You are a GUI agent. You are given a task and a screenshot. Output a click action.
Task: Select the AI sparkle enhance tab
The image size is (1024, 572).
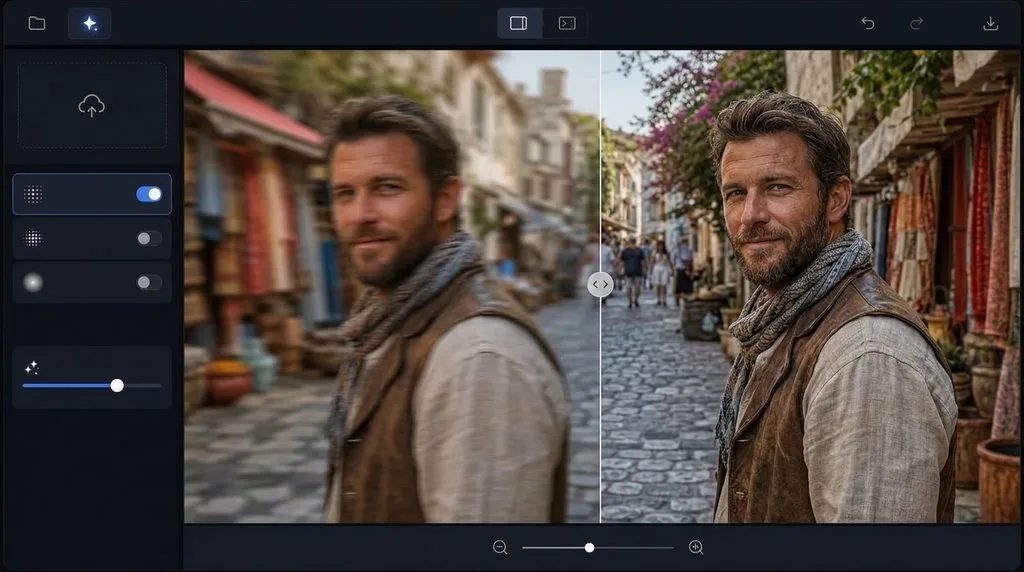(x=89, y=24)
